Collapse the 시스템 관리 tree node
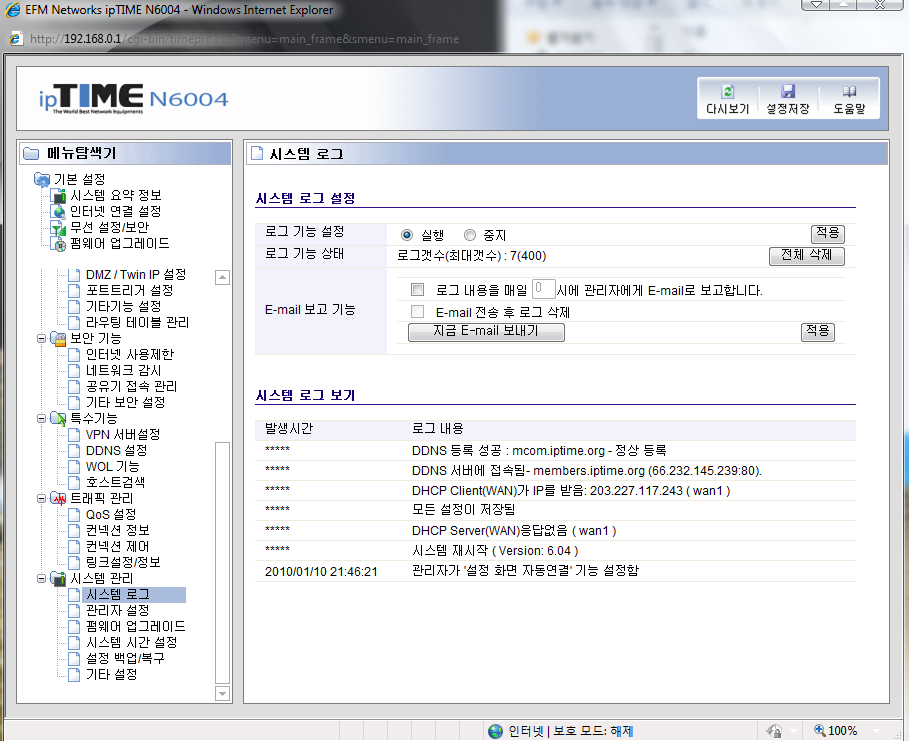 click(42, 578)
